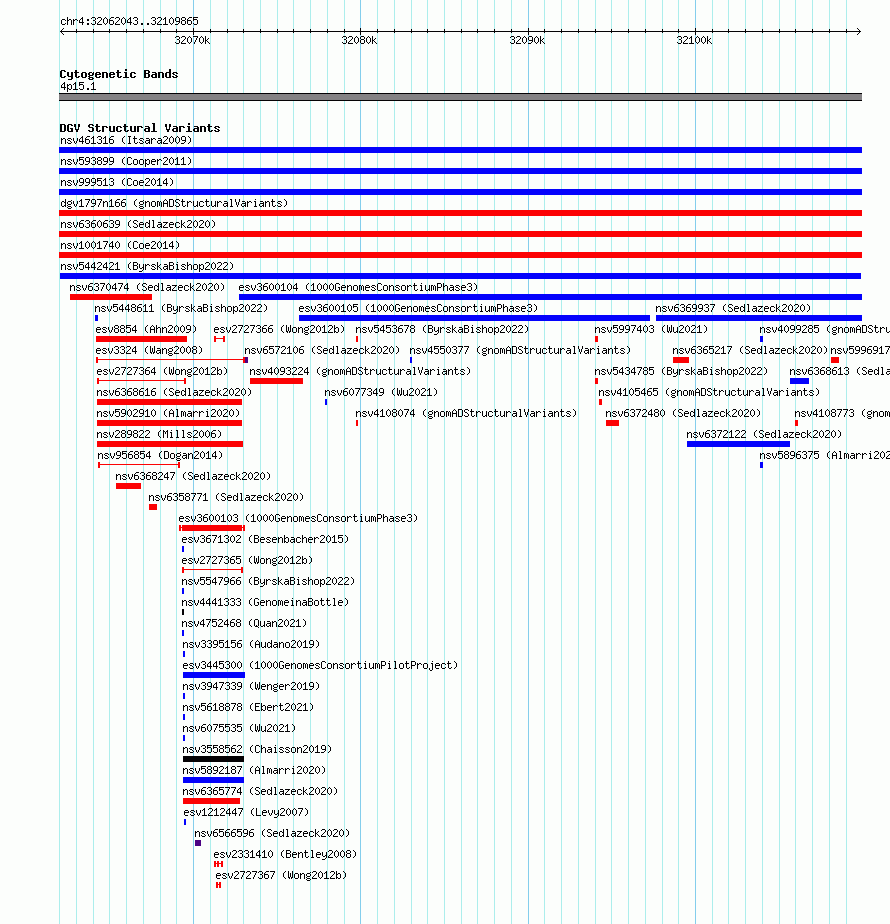The height and width of the screenshot is (924, 890).
Task: Click the blue nsv6372122 (Sedlazeck2020) bar
Action: pos(738,444)
